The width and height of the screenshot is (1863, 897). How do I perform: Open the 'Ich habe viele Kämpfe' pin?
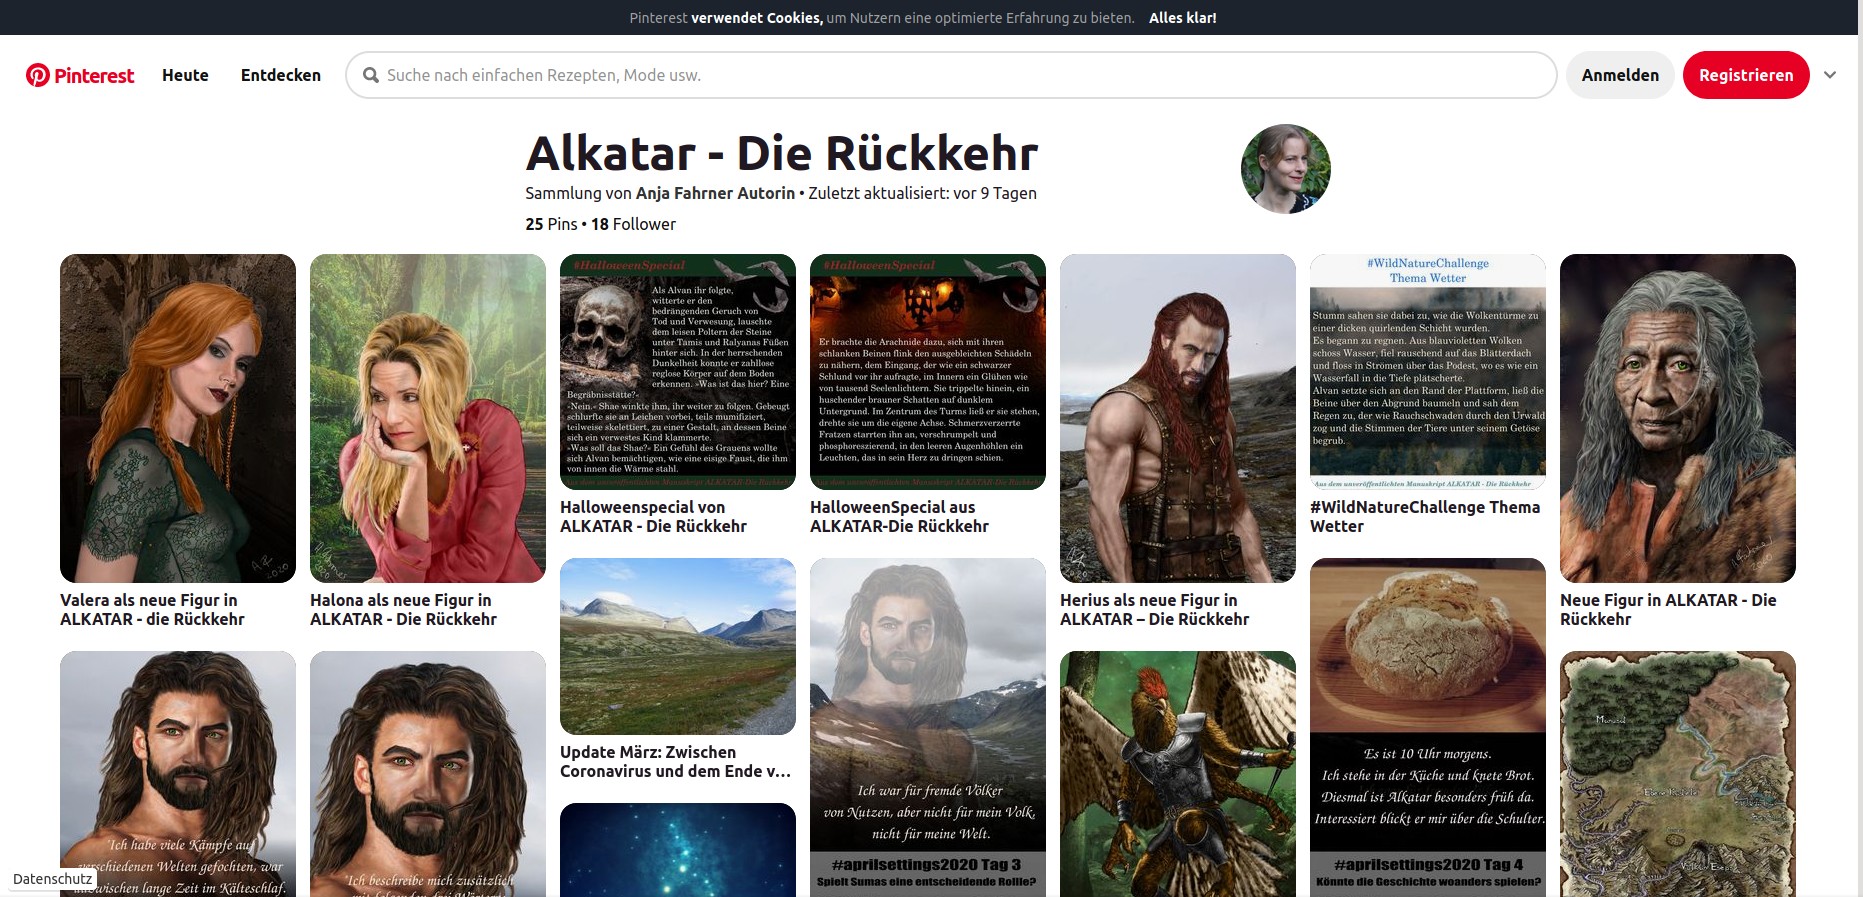178,774
